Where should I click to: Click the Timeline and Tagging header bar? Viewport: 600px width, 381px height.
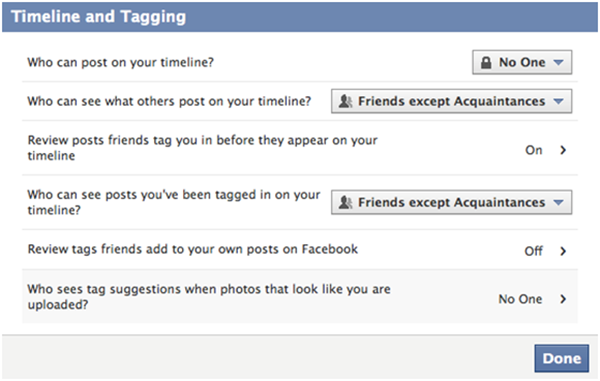(300, 17)
